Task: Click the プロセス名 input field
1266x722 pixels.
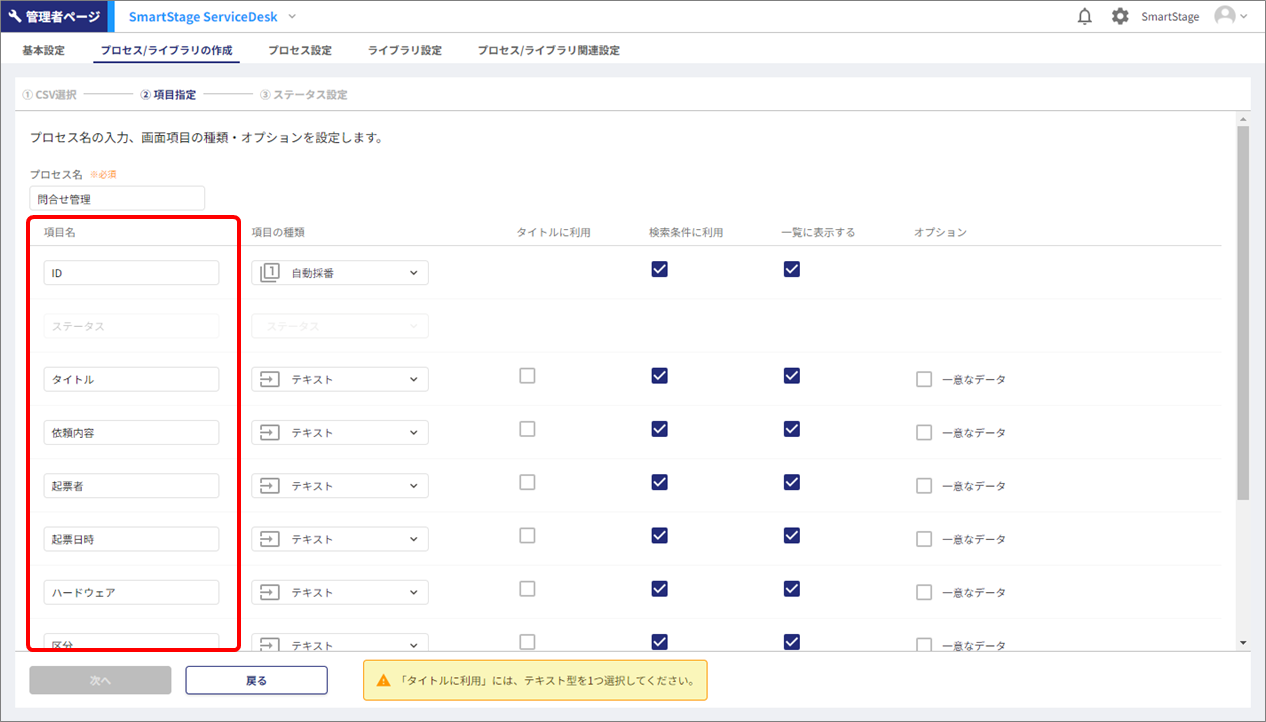Action: pyautogui.click(x=117, y=199)
